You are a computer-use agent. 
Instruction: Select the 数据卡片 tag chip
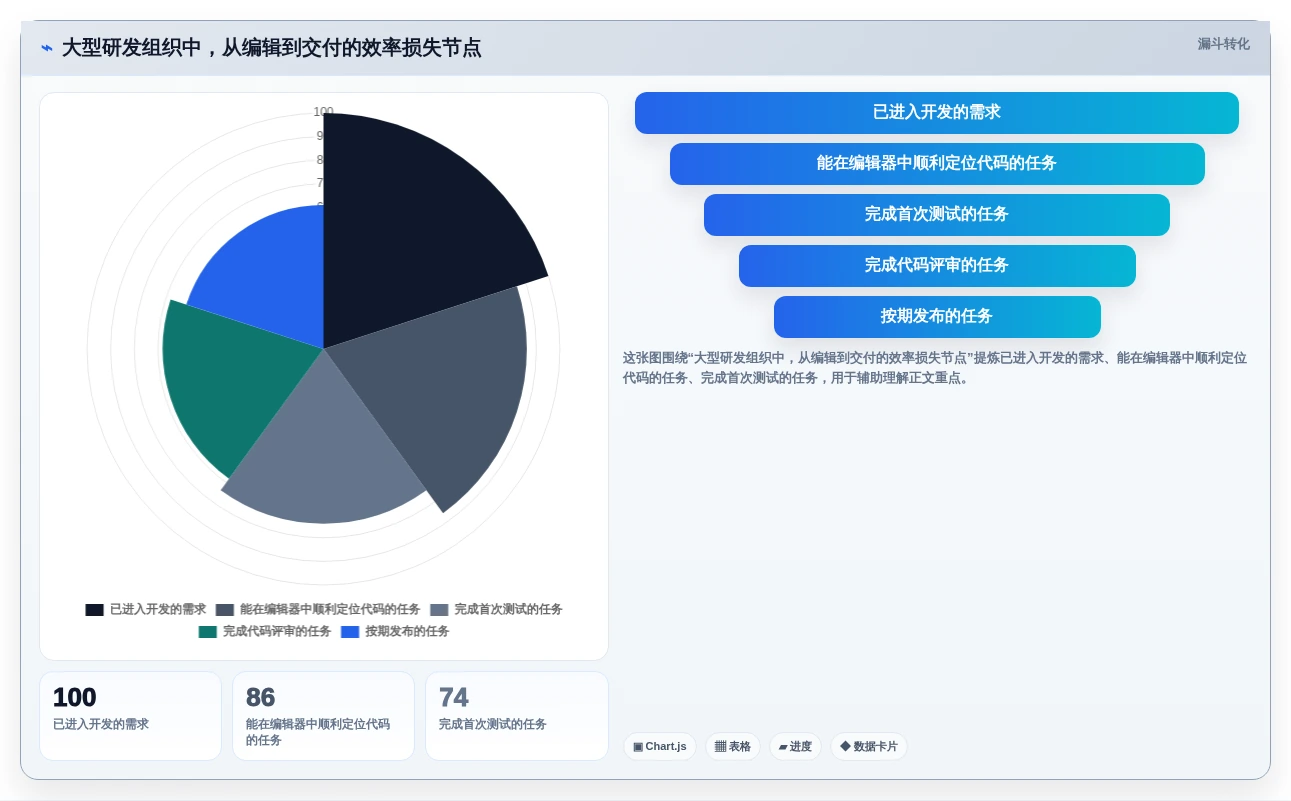pos(869,747)
